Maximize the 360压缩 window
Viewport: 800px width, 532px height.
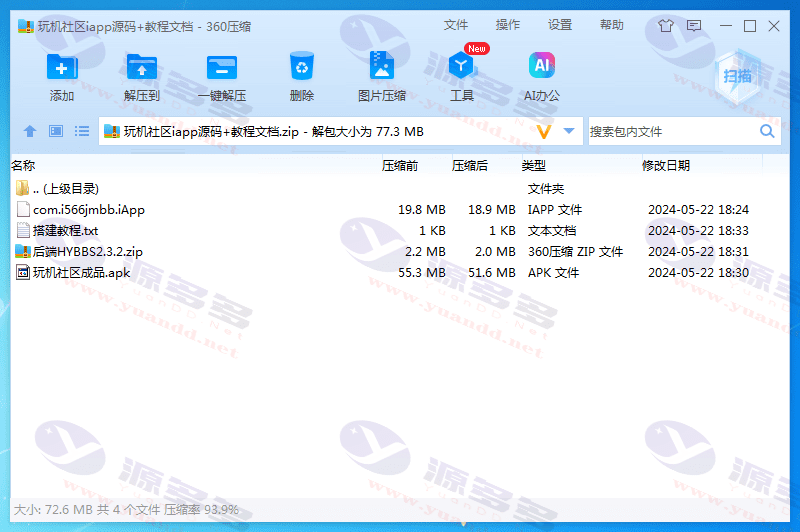749,26
